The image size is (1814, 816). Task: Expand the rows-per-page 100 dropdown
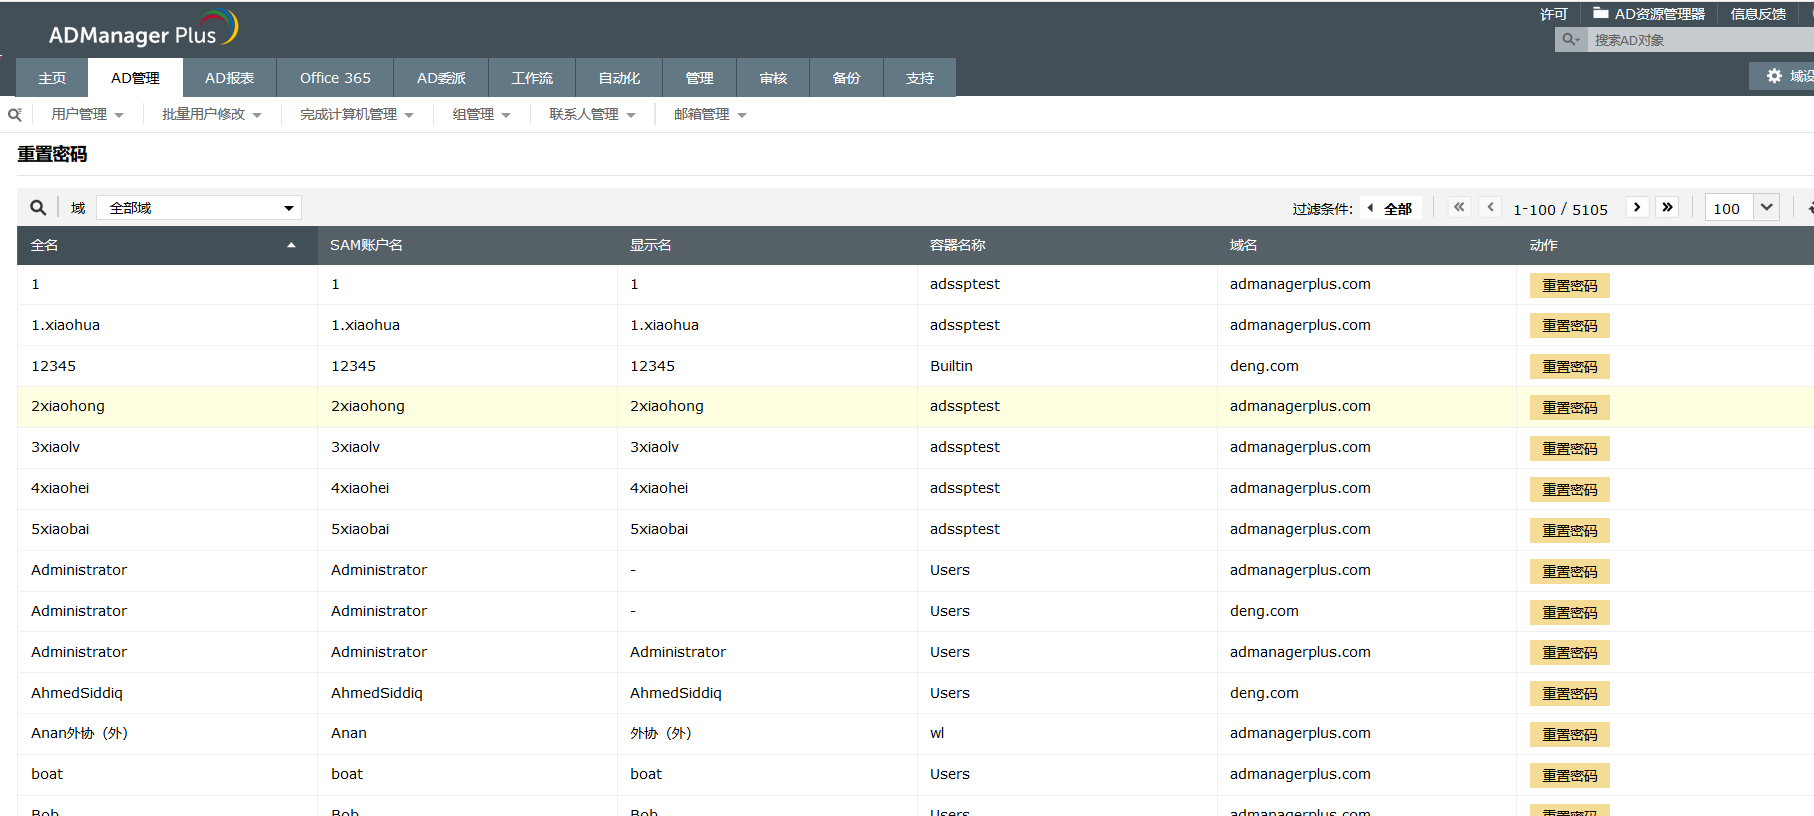pos(1766,207)
